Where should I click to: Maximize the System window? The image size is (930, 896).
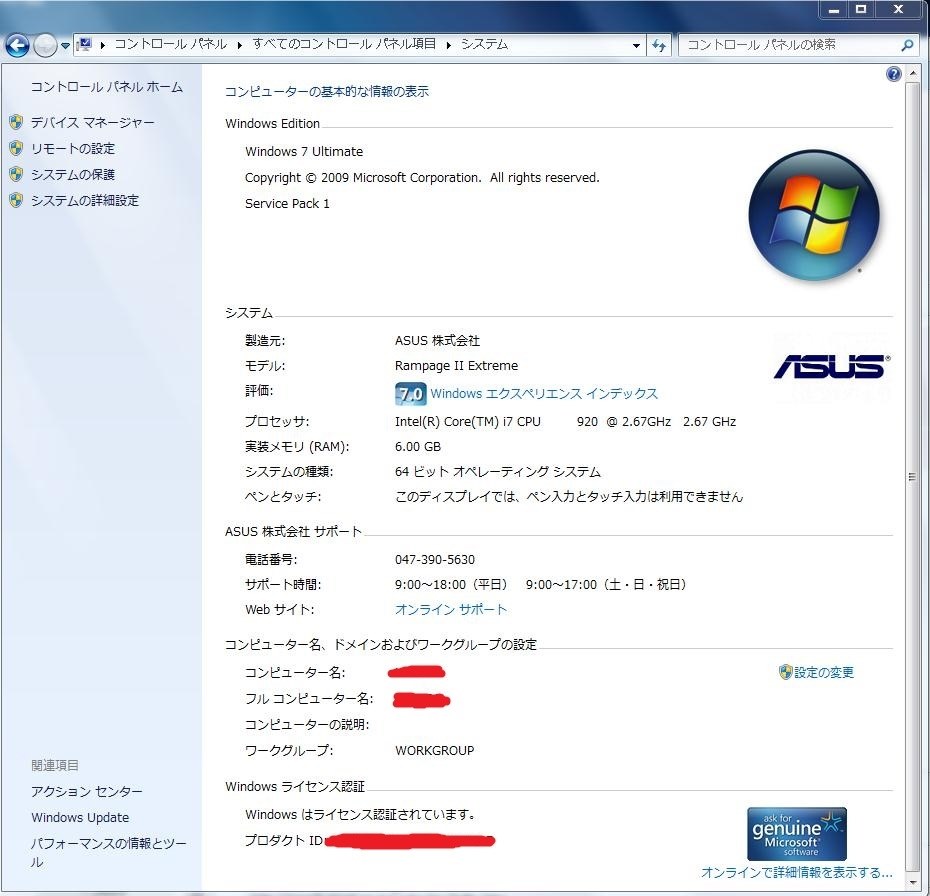(861, 9)
